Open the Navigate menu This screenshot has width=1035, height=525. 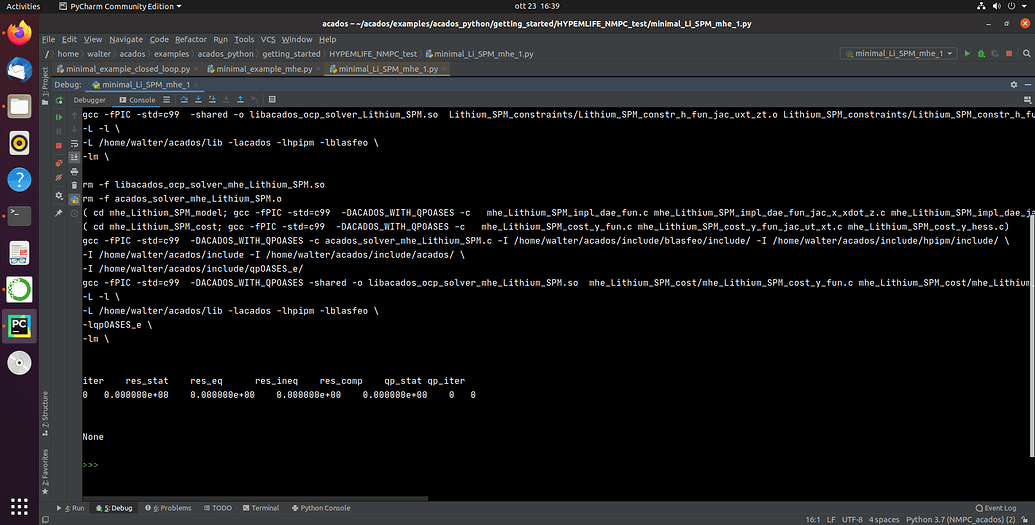125,40
